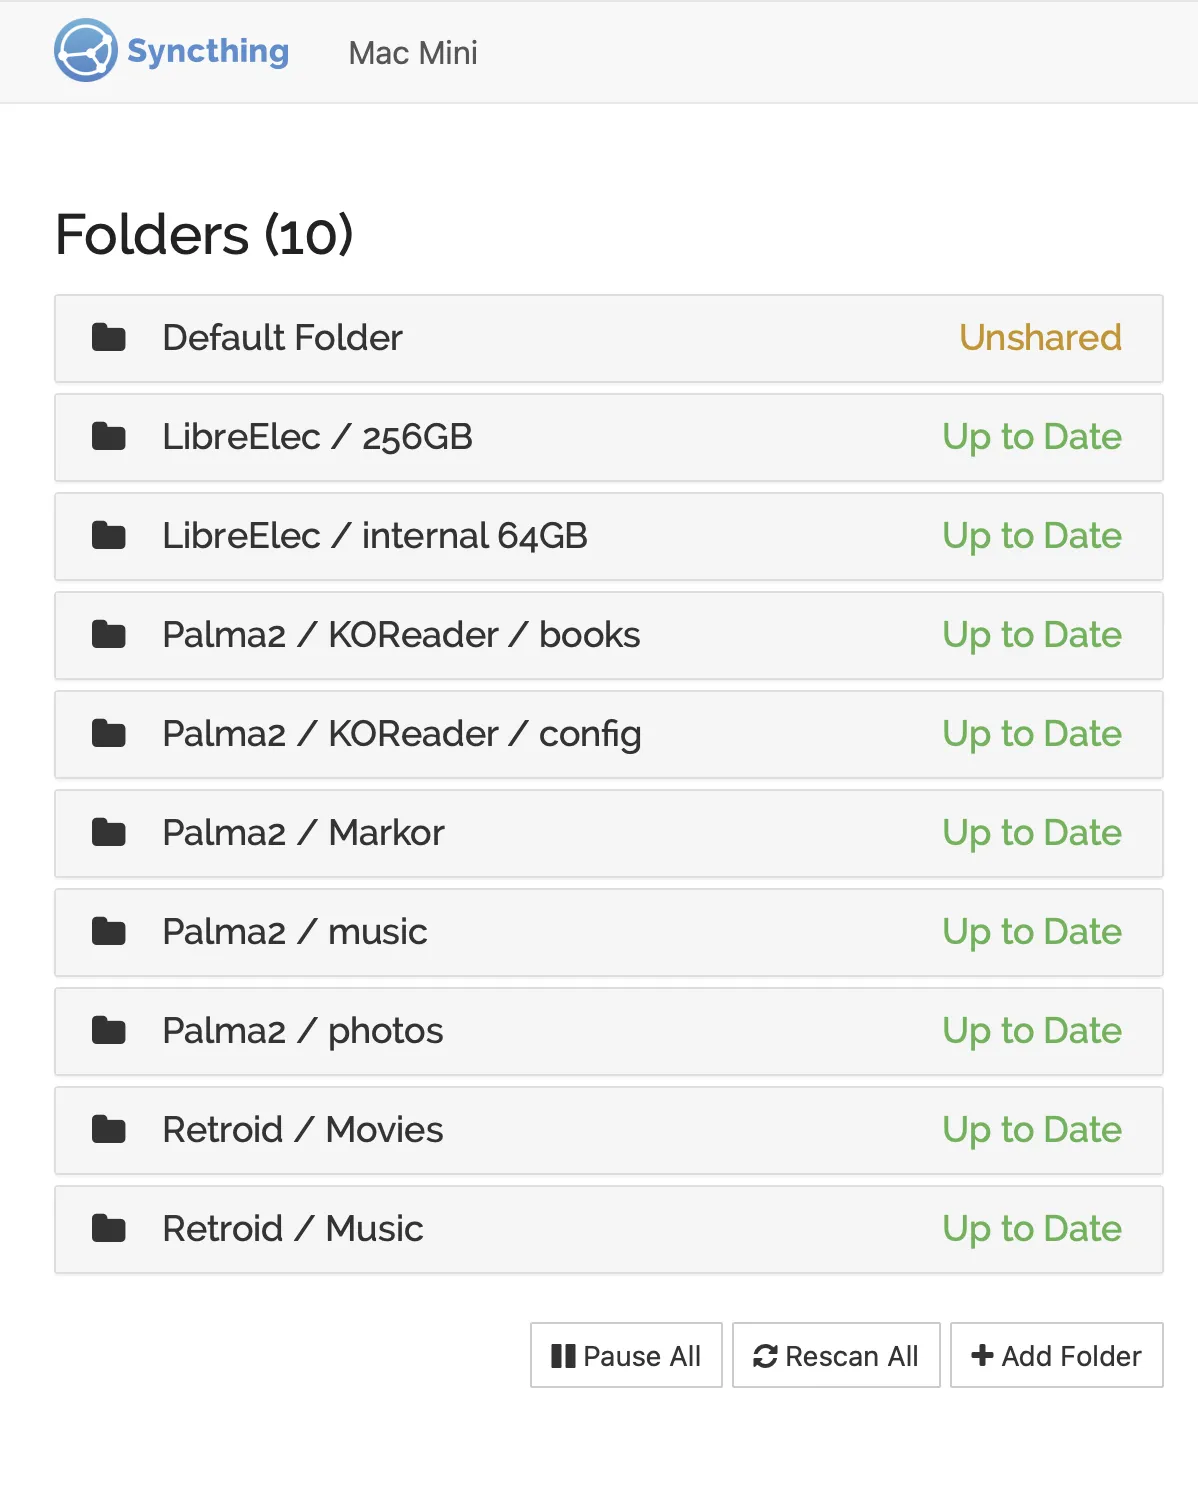Select Mac Mini in the navigation bar
This screenshot has height=1492, width=1198.
point(413,52)
